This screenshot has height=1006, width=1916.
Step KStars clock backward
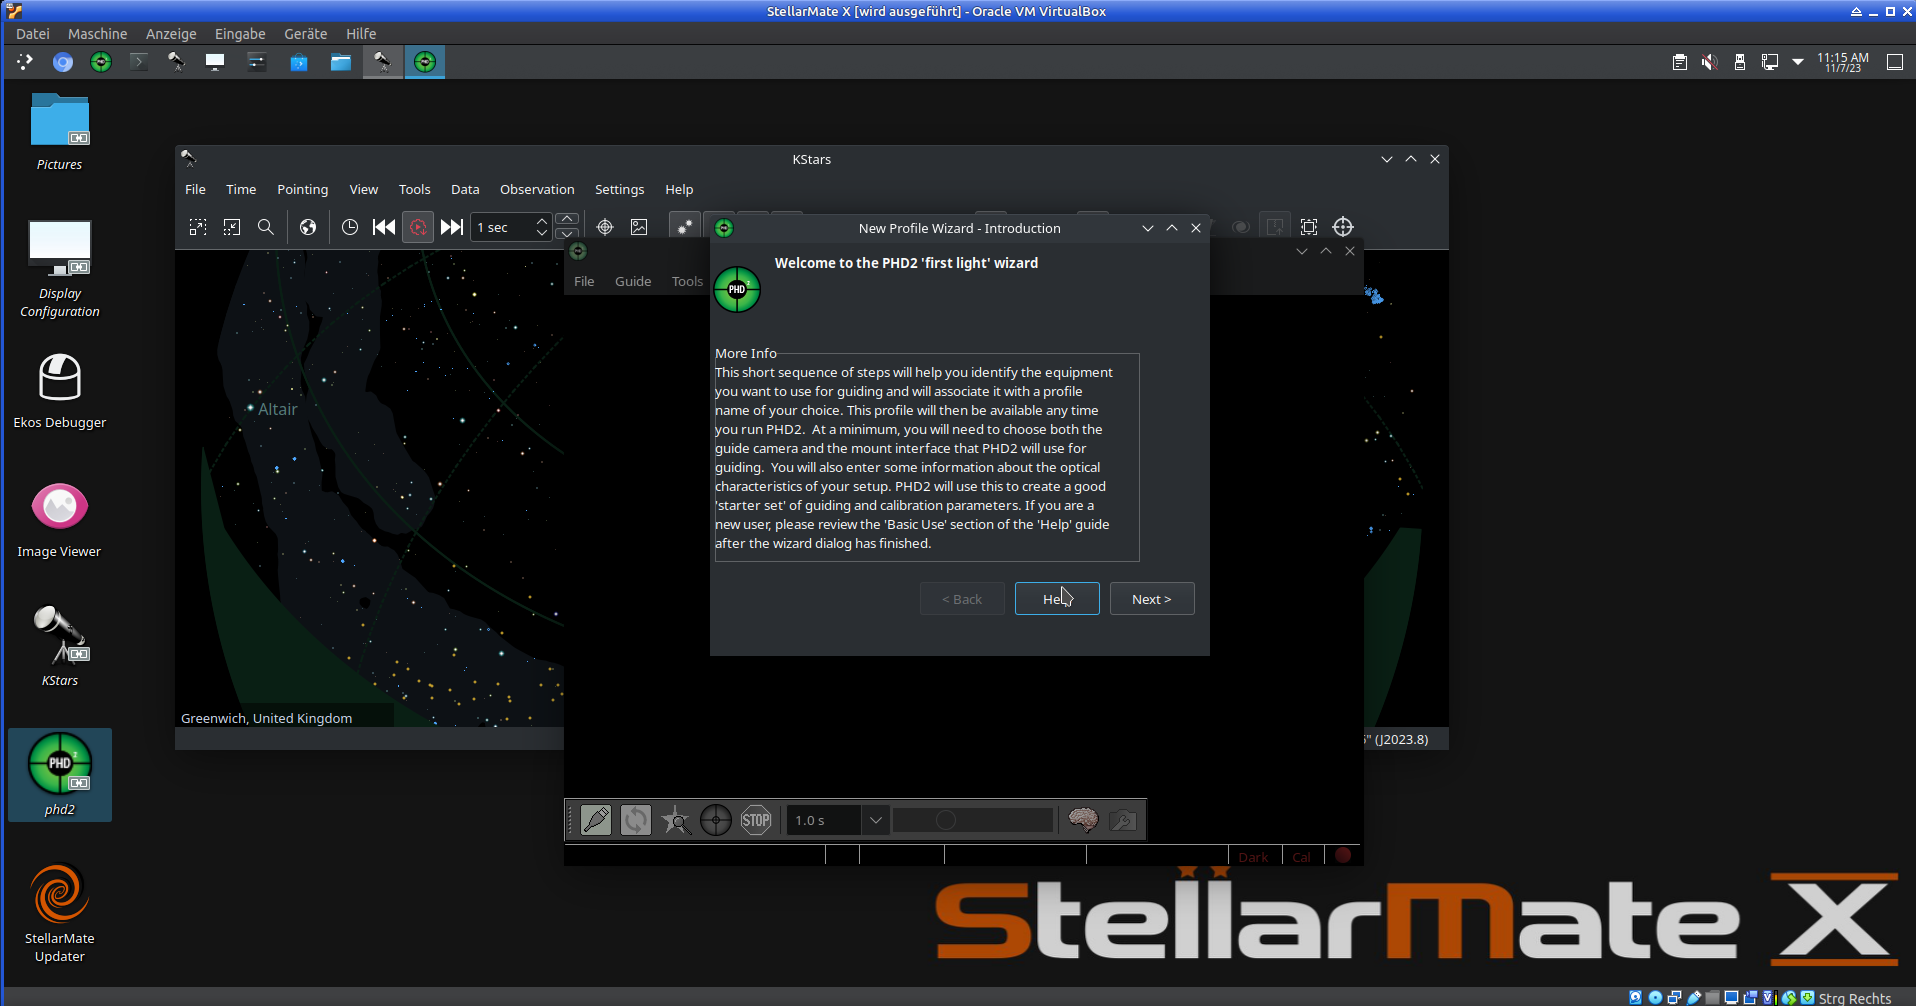(x=384, y=227)
